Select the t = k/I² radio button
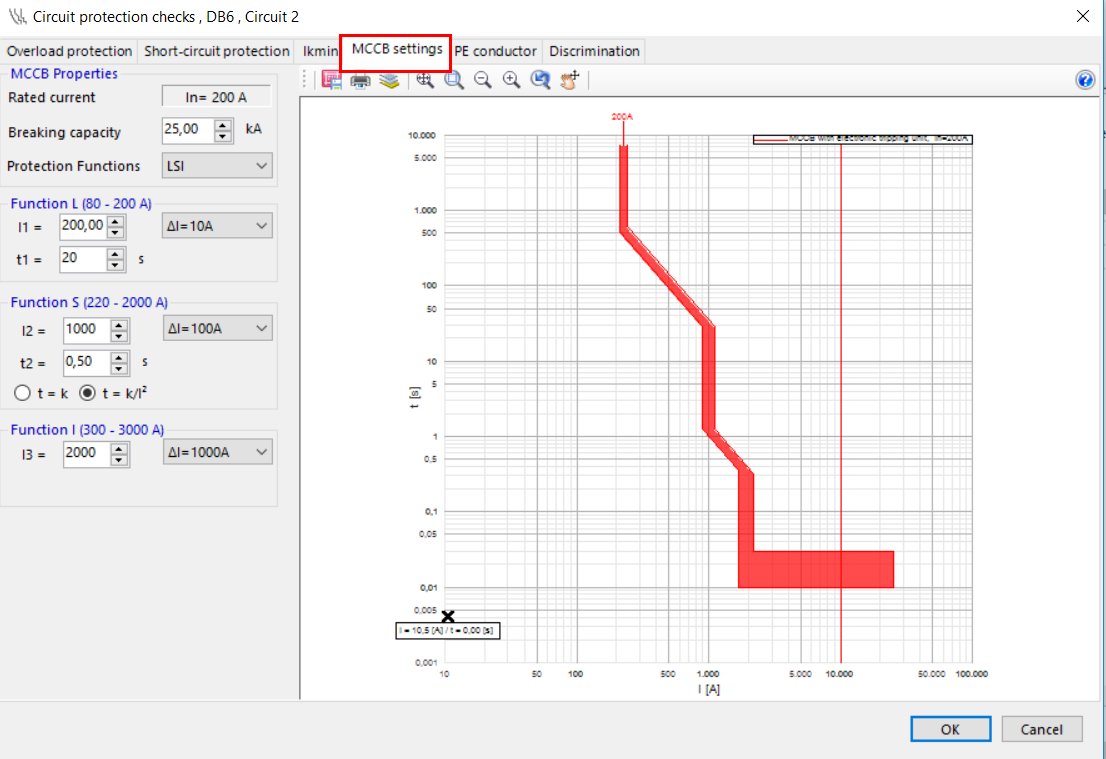 pos(88,393)
